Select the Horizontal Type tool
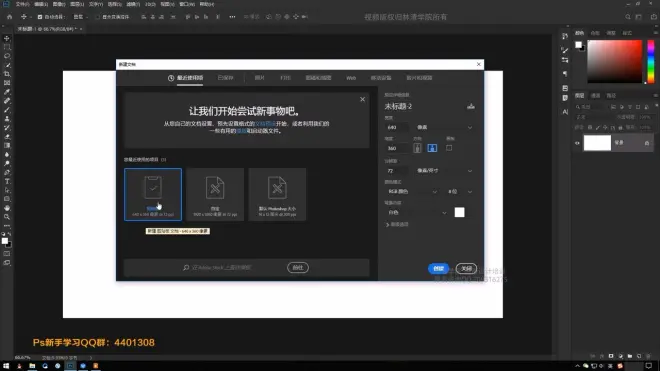This screenshot has height=371, width=660. (7, 181)
